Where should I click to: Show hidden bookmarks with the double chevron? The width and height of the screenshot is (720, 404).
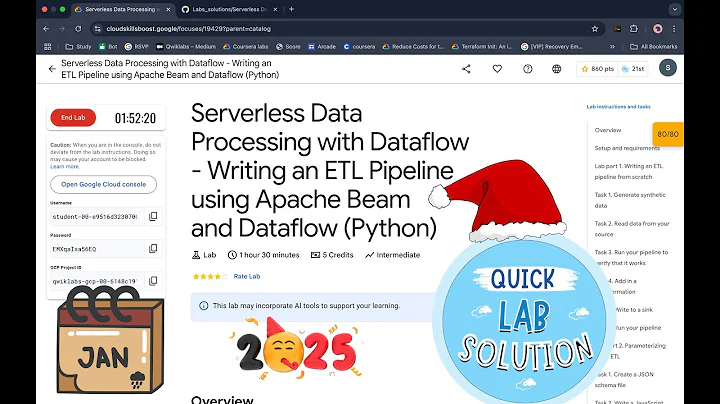pos(612,46)
